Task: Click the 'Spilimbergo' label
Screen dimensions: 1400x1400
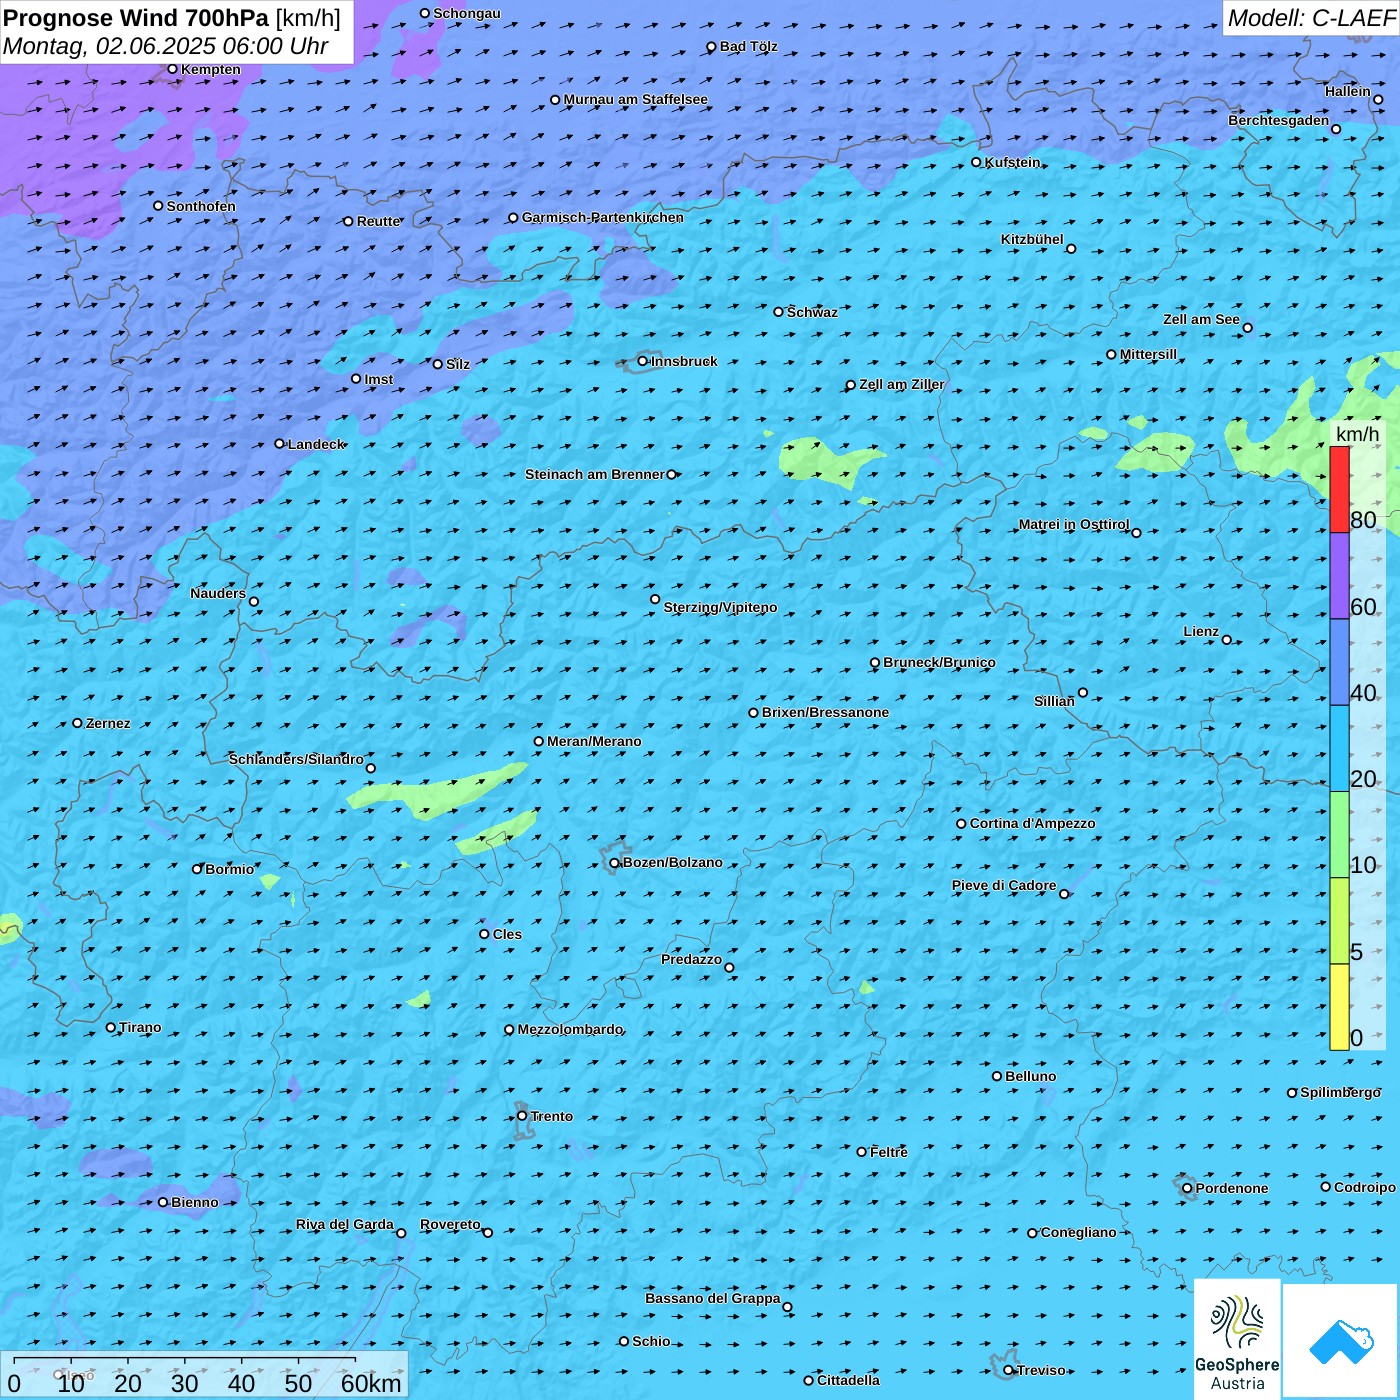Action: [1341, 1092]
